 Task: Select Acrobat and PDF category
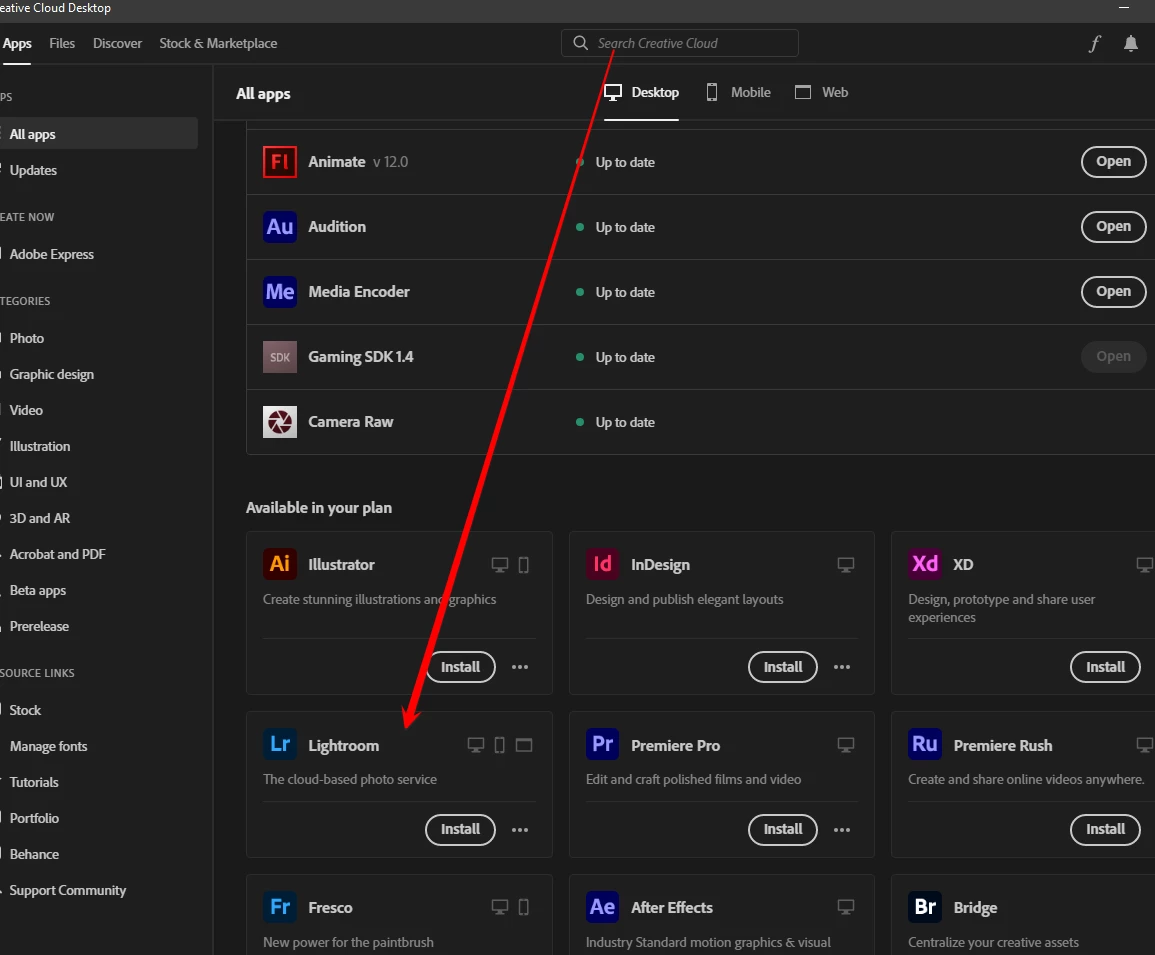[57, 554]
